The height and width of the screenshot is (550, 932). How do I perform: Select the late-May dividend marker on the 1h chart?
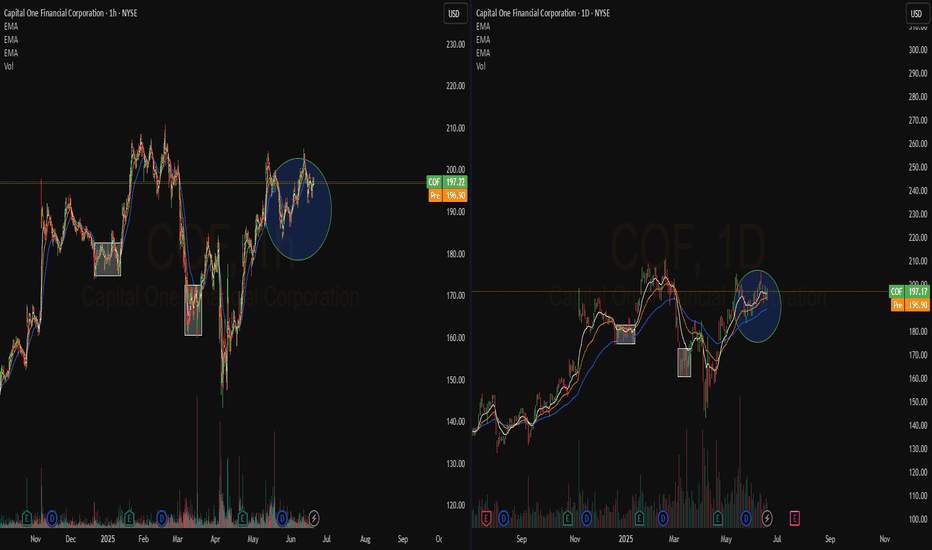[x=282, y=518]
